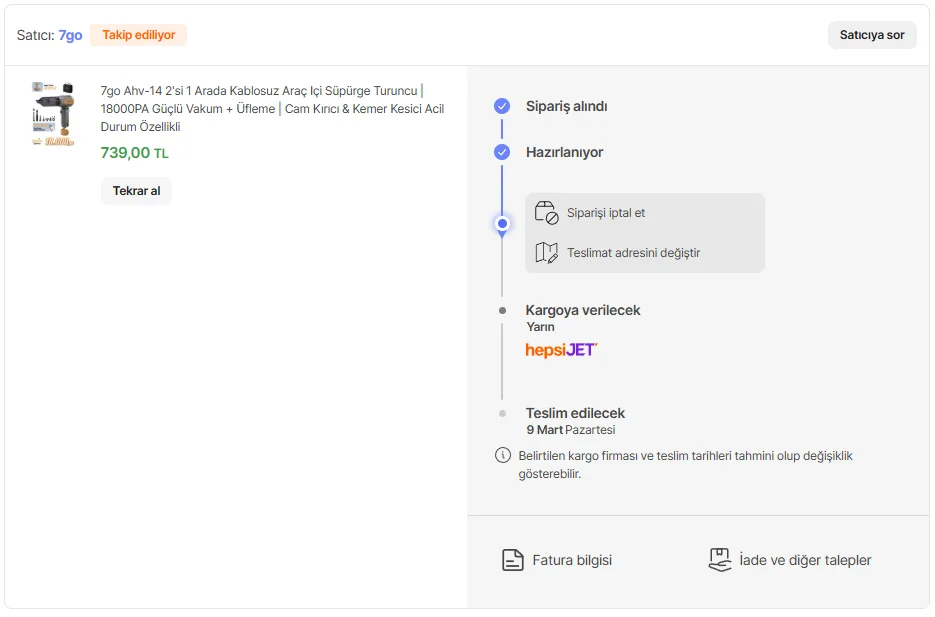Click the Sipariş alındı checkmark icon
This screenshot has width=935, height=617.
click(x=502, y=106)
